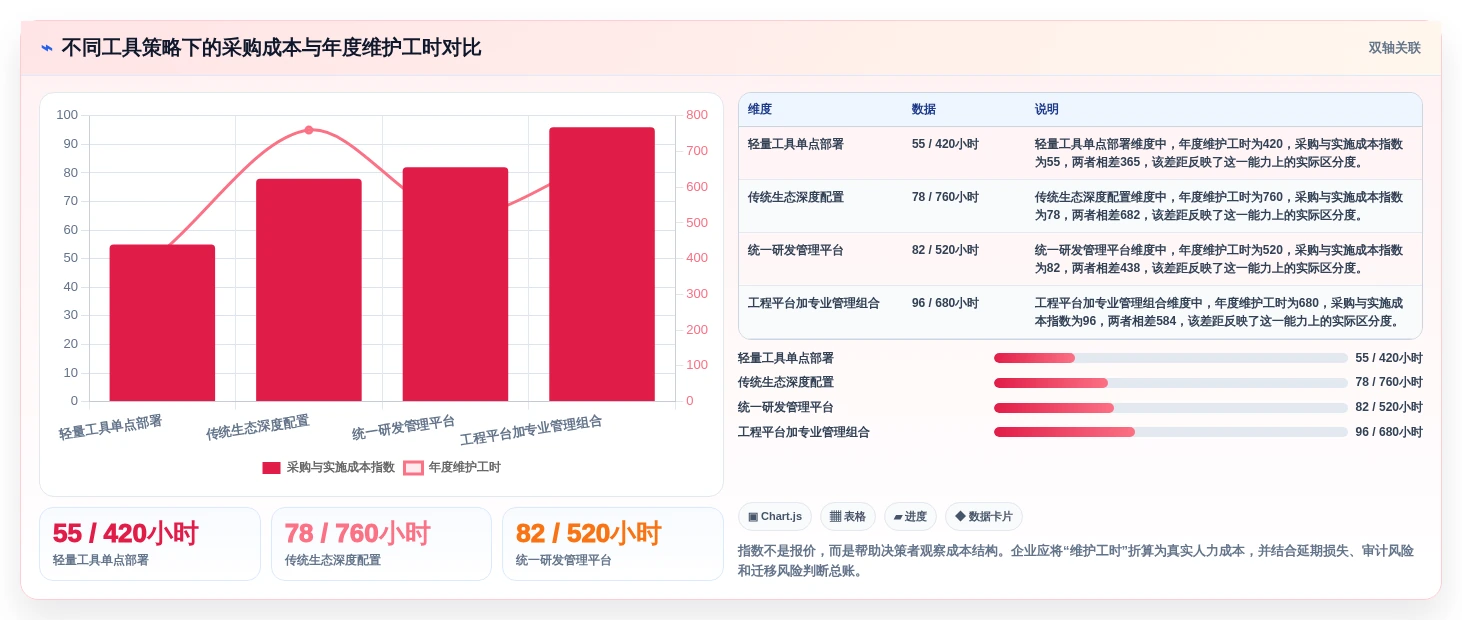Select the Chart.js tag chip
The width and height of the screenshot is (1462, 620).
775,517
